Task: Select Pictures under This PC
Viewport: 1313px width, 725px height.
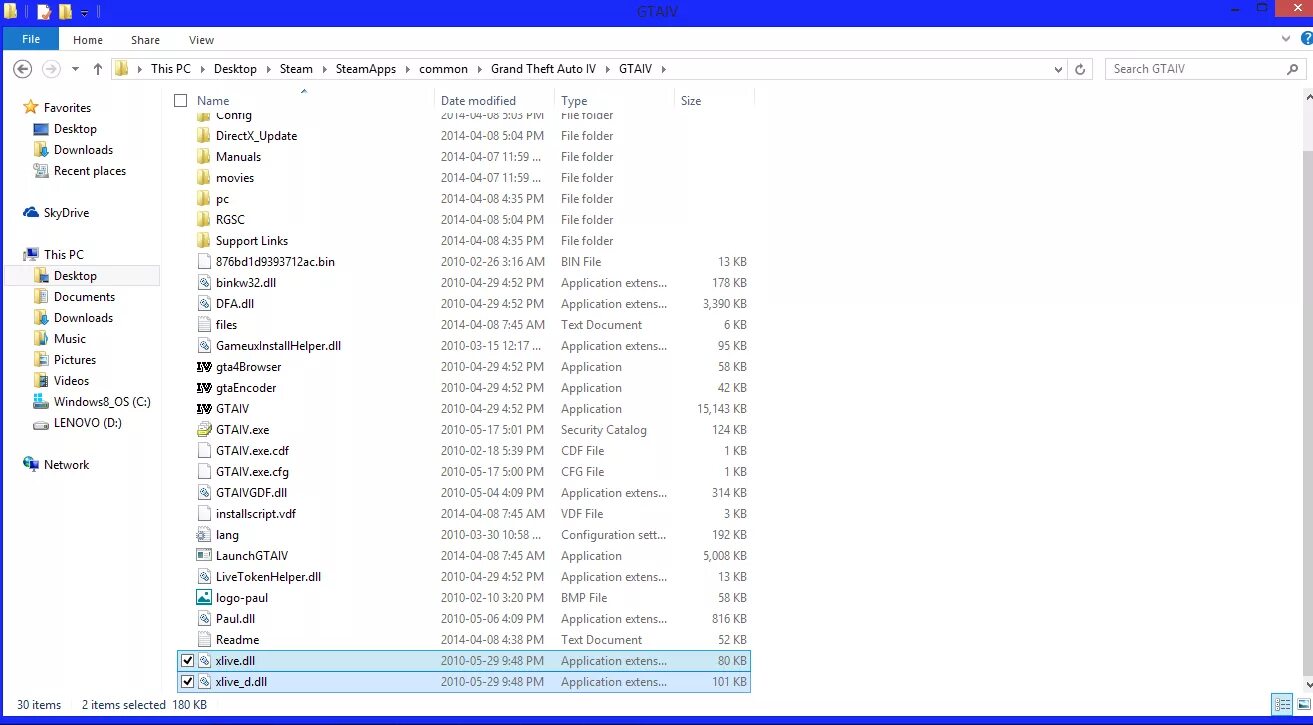Action: click(75, 360)
